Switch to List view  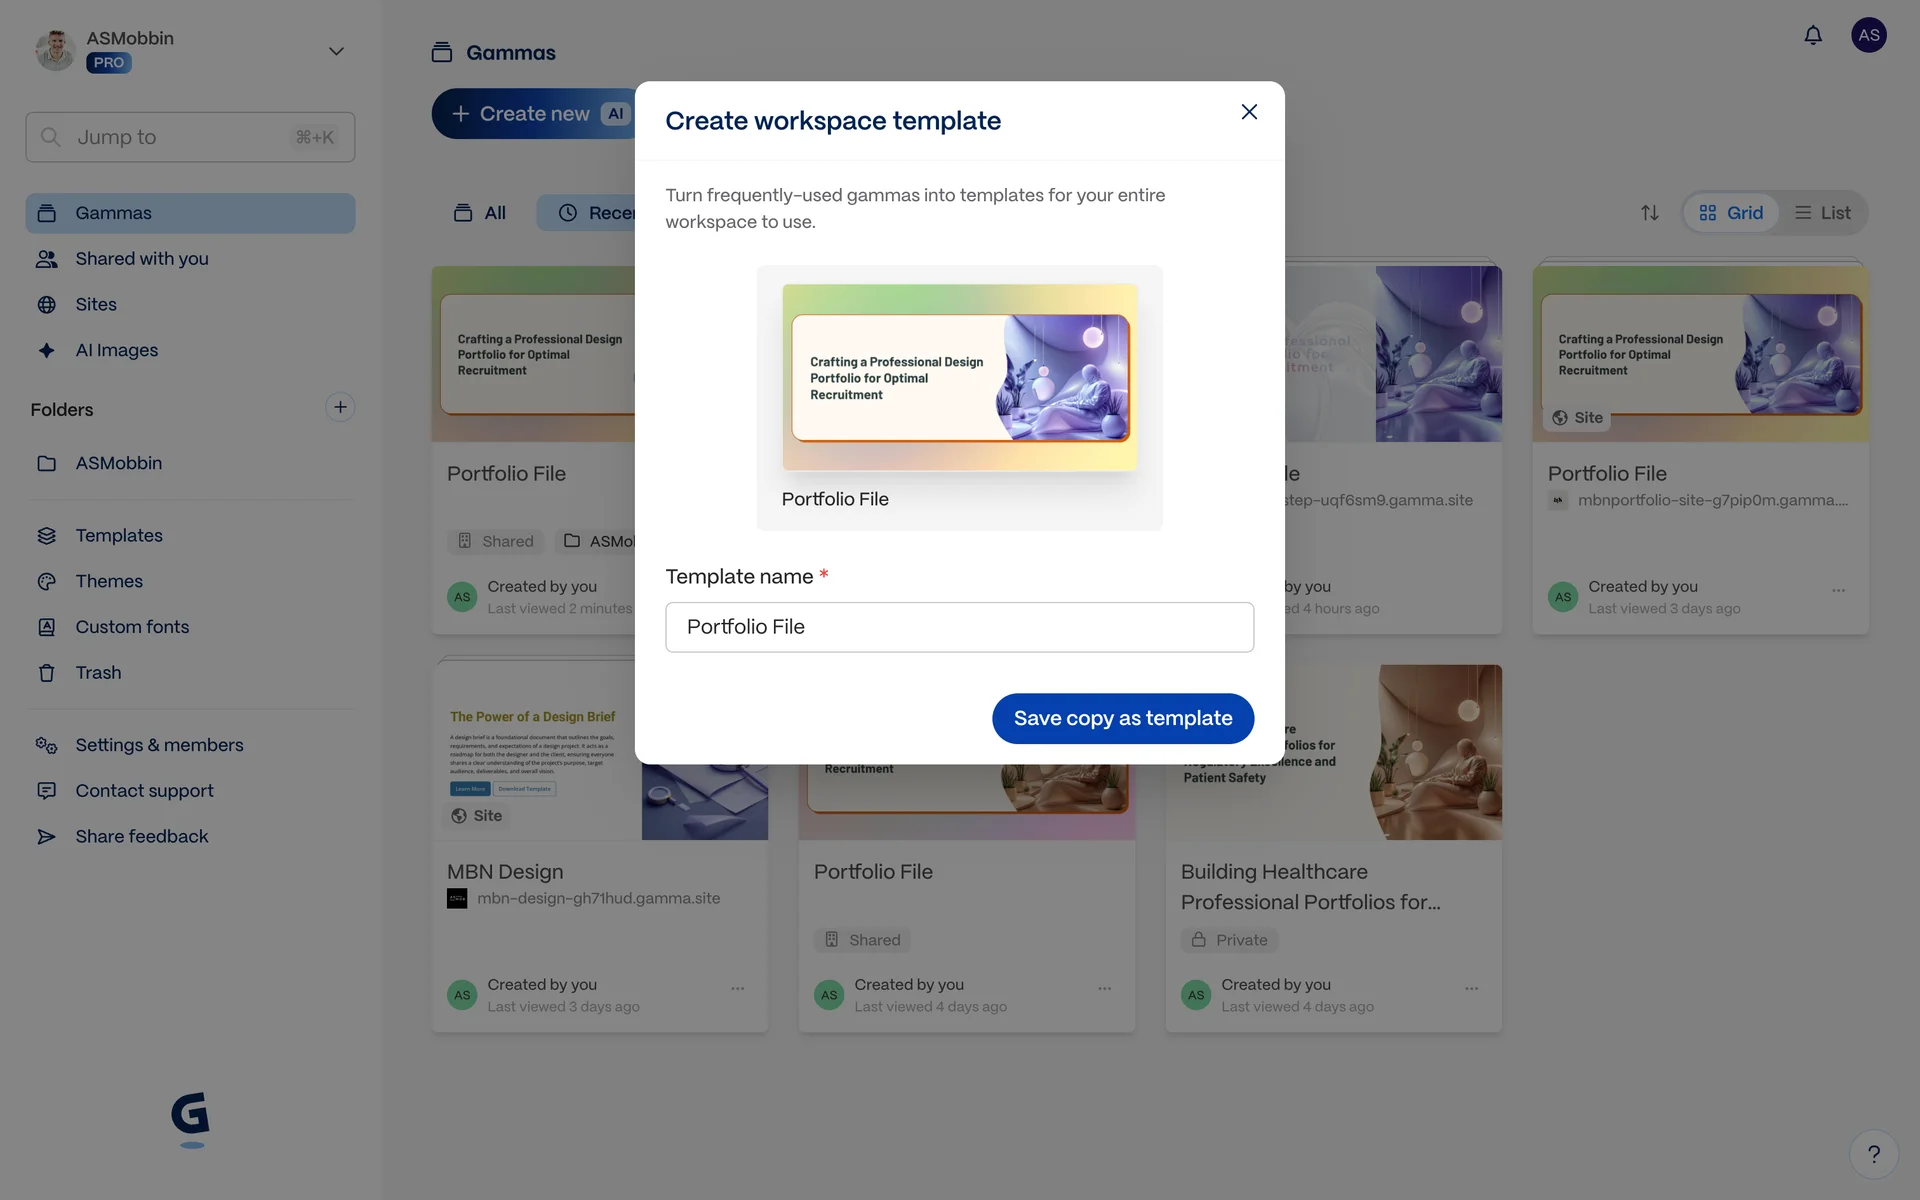(x=1822, y=213)
